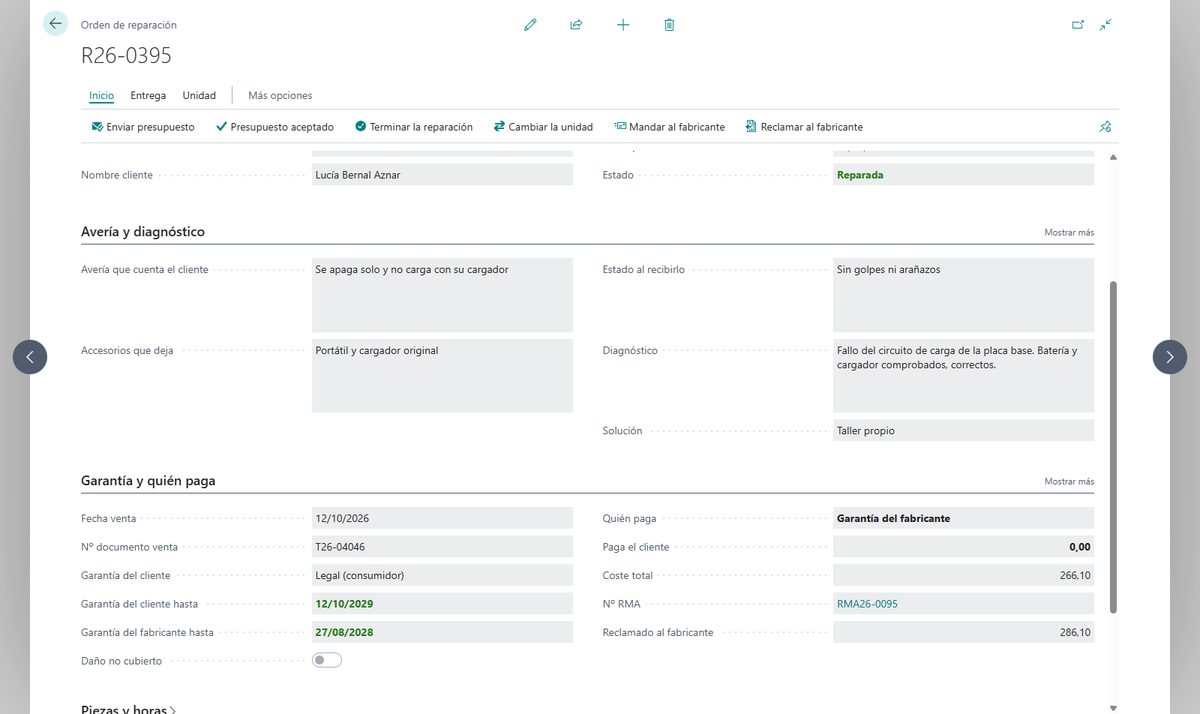Collapse the Garantía y quién paga heading
The image size is (1200, 714).
[x=148, y=481]
